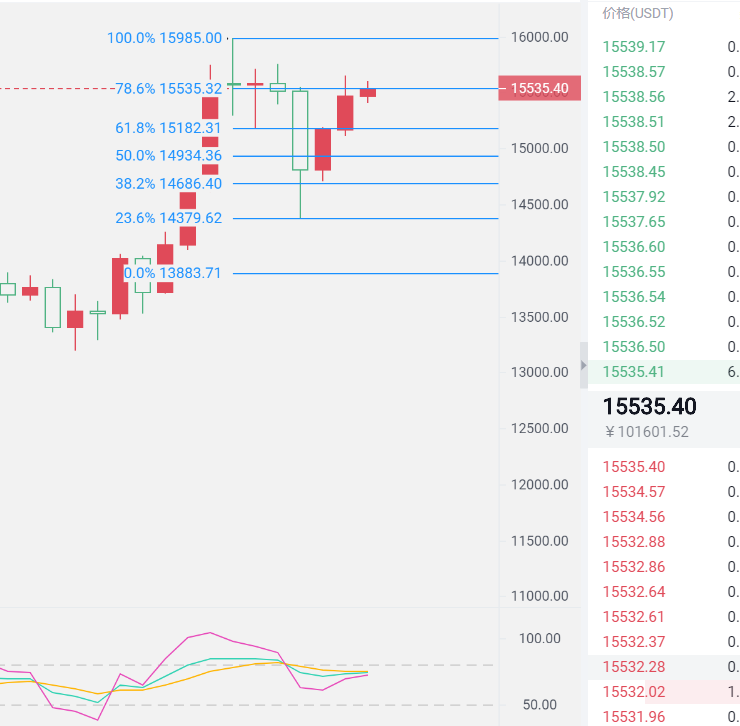The width and height of the screenshot is (740, 726).
Task: Click the large last price 15535.40
Action: 649,406
